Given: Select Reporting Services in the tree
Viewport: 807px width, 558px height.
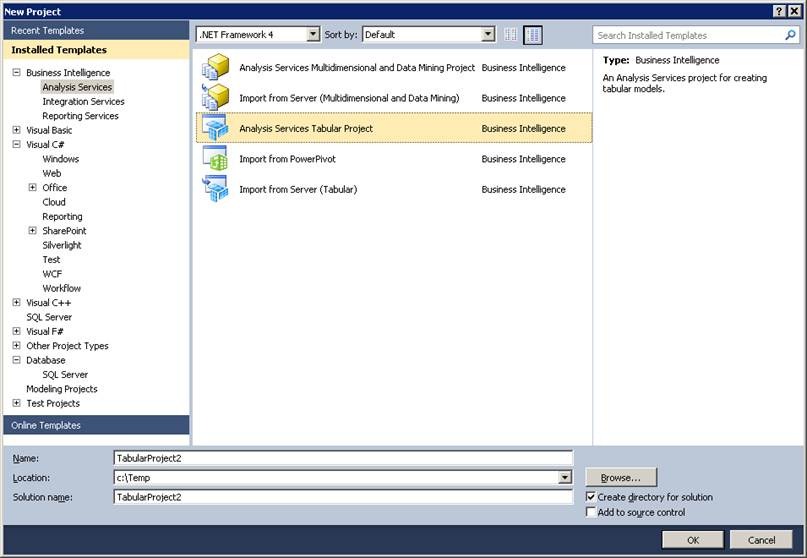Looking at the screenshot, I should [80, 116].
